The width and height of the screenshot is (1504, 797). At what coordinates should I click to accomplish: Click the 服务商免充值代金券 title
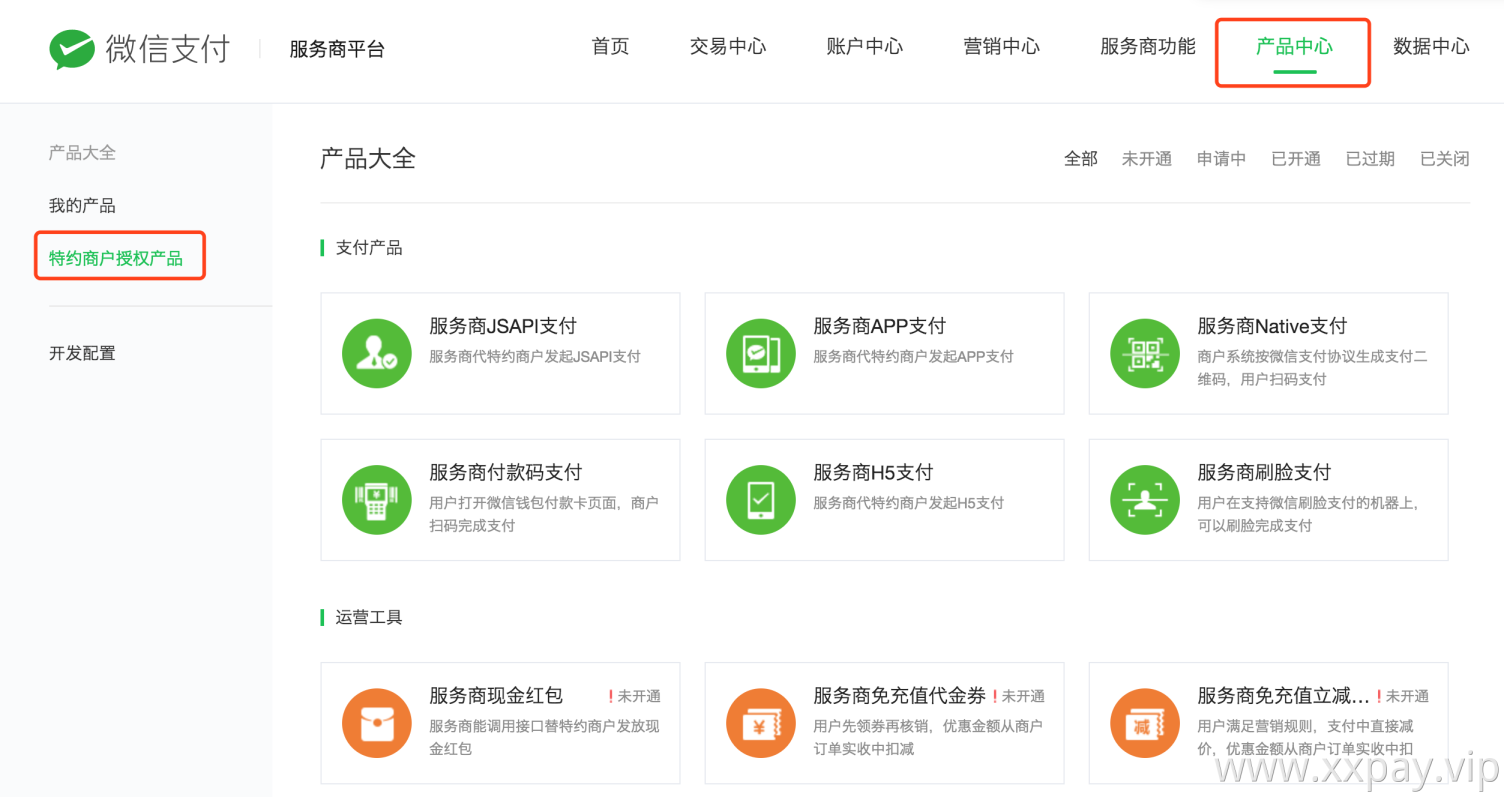coord(899,696)
